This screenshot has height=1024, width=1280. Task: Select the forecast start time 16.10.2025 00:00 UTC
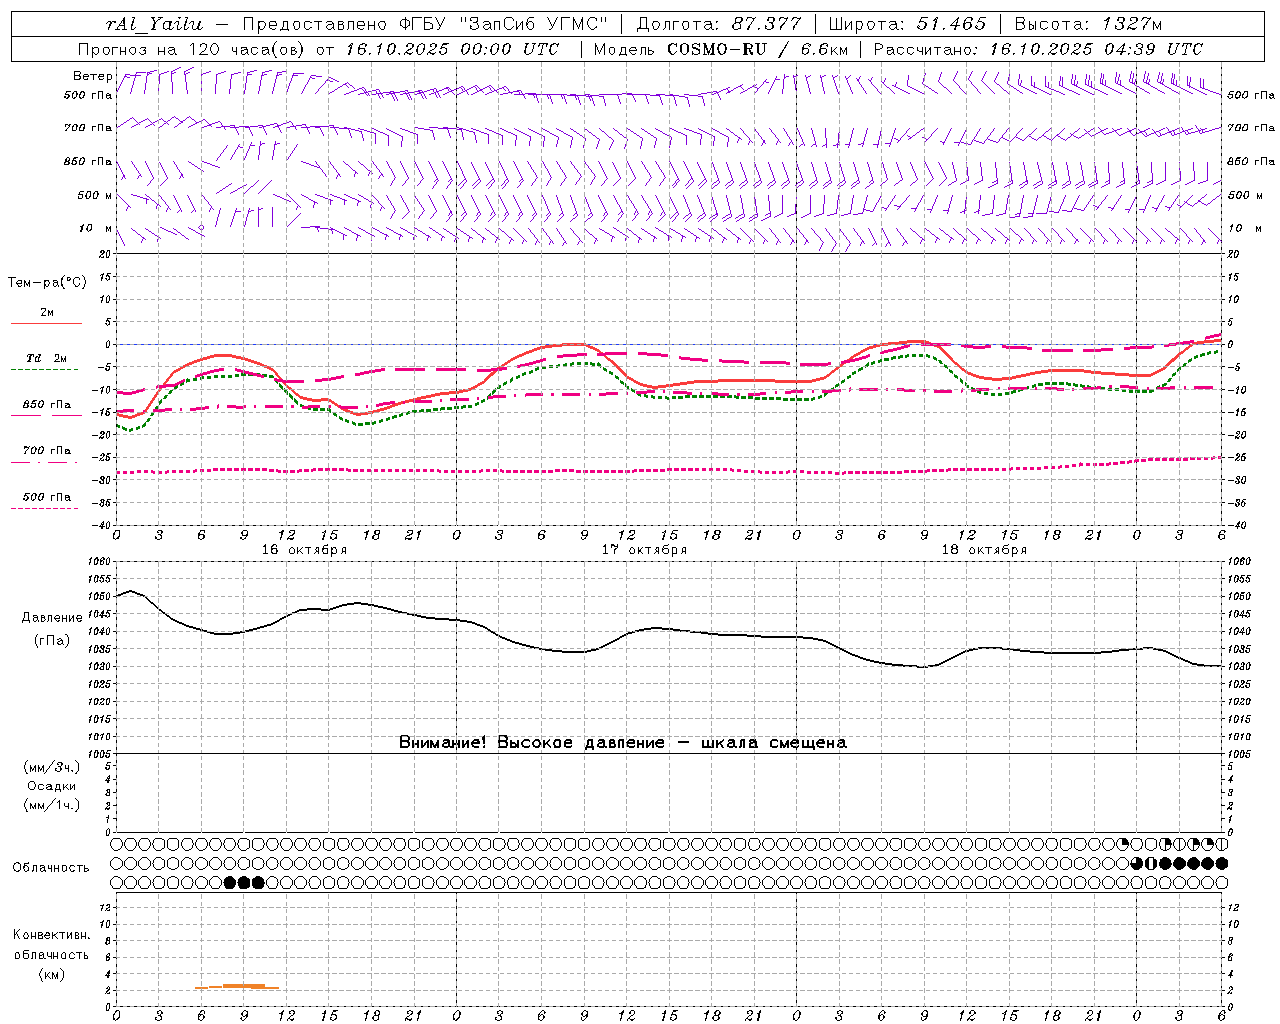click(452, 49)
